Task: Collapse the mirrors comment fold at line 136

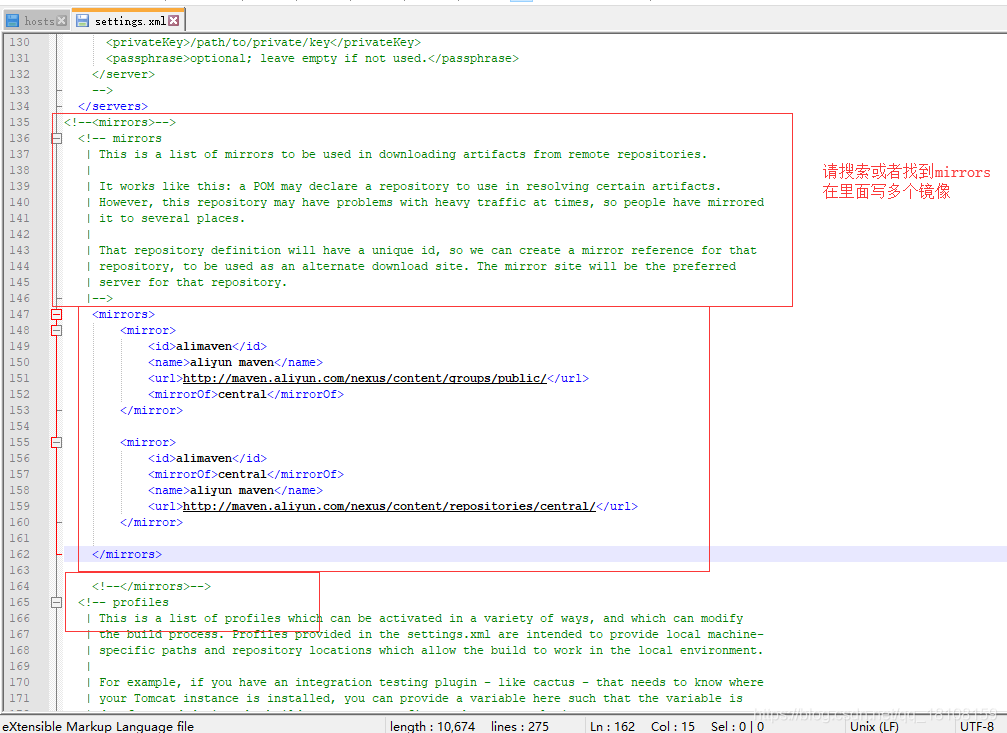Action: [57, 138]
